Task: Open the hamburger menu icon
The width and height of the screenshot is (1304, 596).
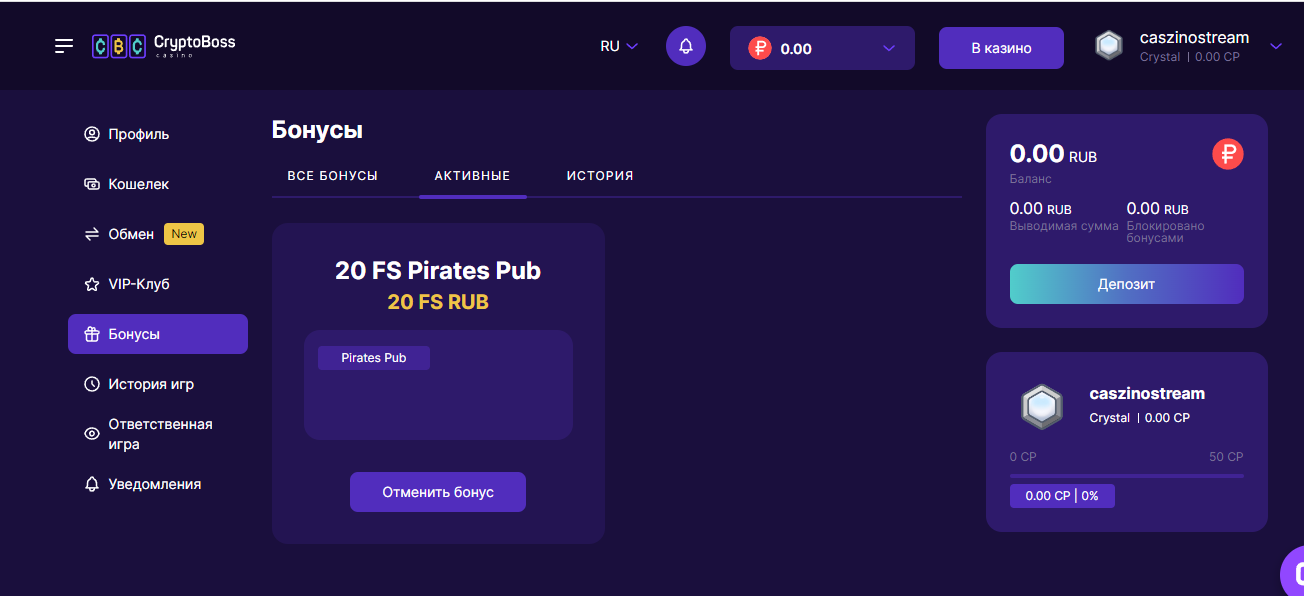Action: [64, 46]
